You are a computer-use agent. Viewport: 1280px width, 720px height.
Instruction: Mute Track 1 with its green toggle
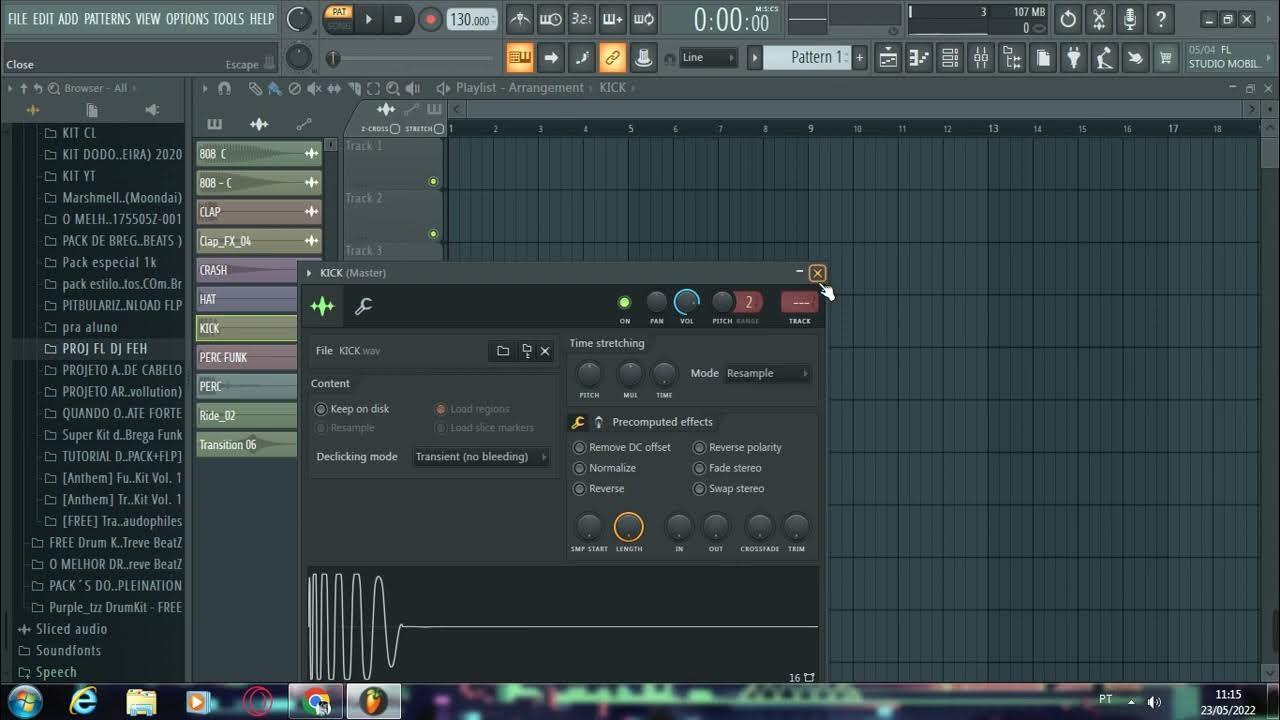tap(433, 182)
